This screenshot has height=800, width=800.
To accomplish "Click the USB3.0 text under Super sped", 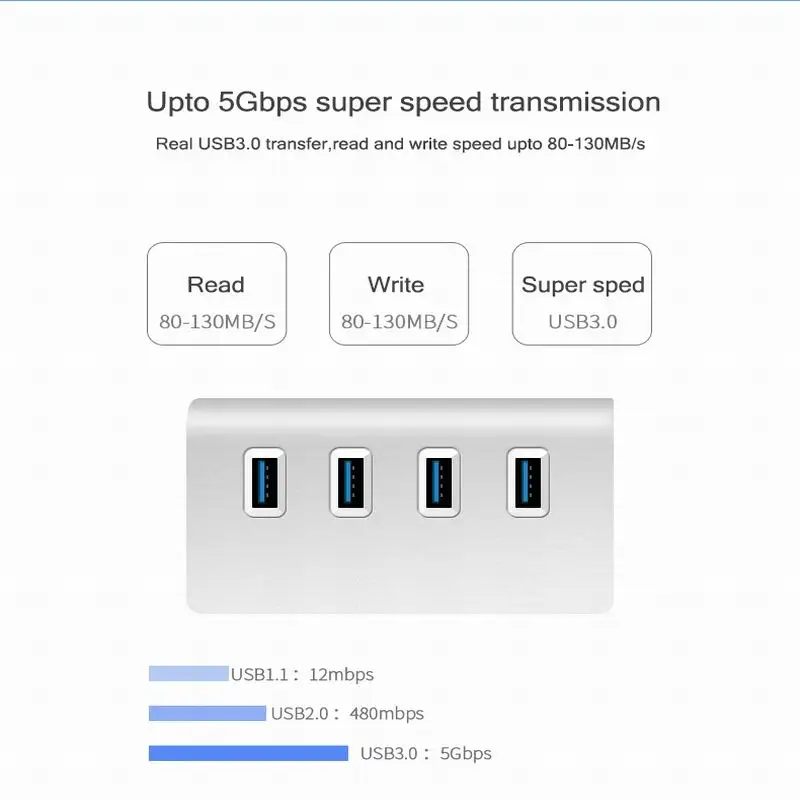I will (x=582, y=322).
